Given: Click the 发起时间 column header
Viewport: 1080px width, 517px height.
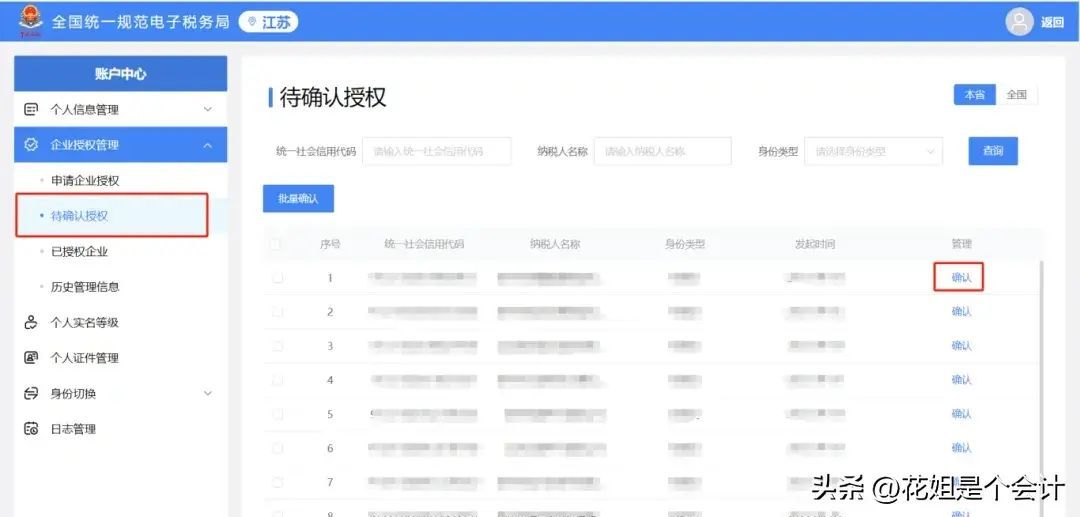Looking at the screenshot, I should coord(815,244).
